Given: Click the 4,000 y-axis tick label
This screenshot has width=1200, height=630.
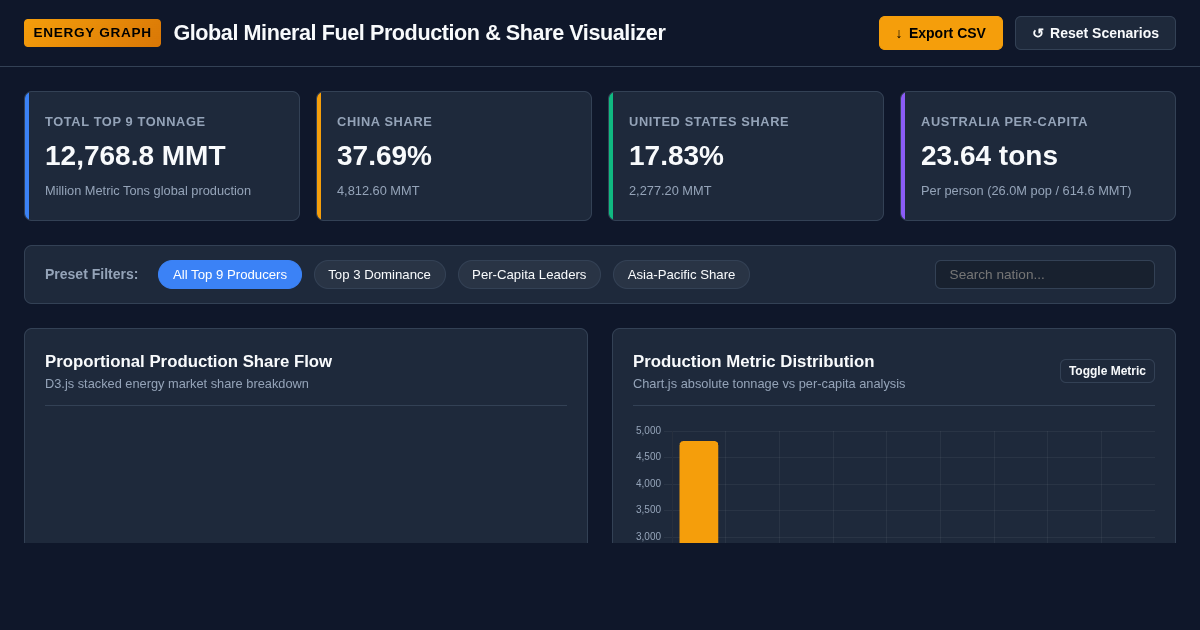Looking at the screenshot, I should coord(648,484).
